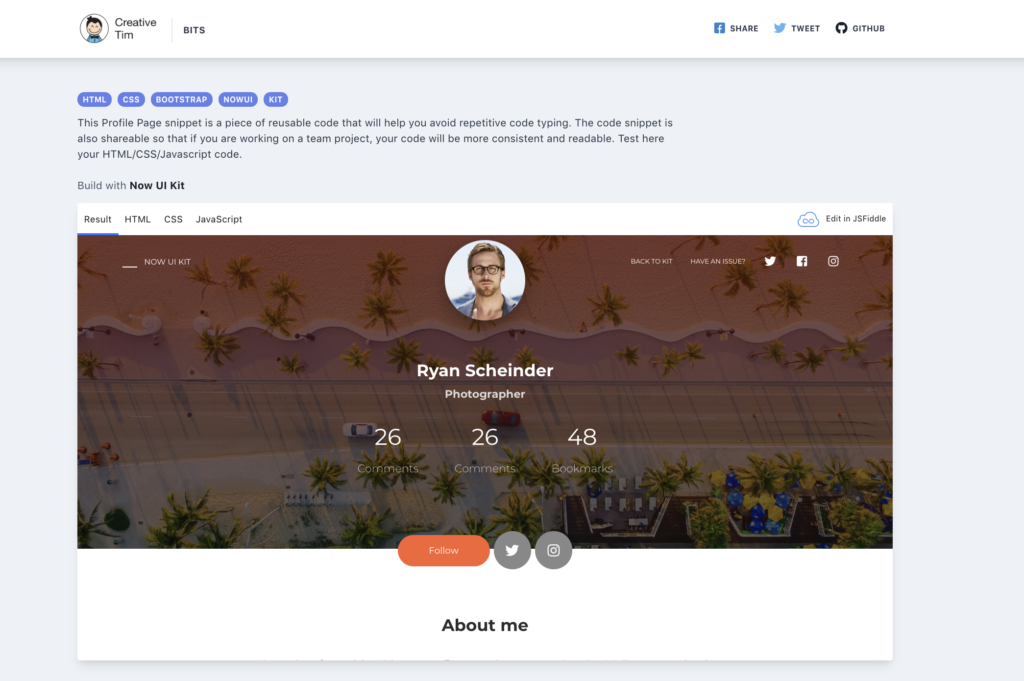1024x681 pixels.
Task: Open the BITS link in header
Action: click(x=194, y=30)
